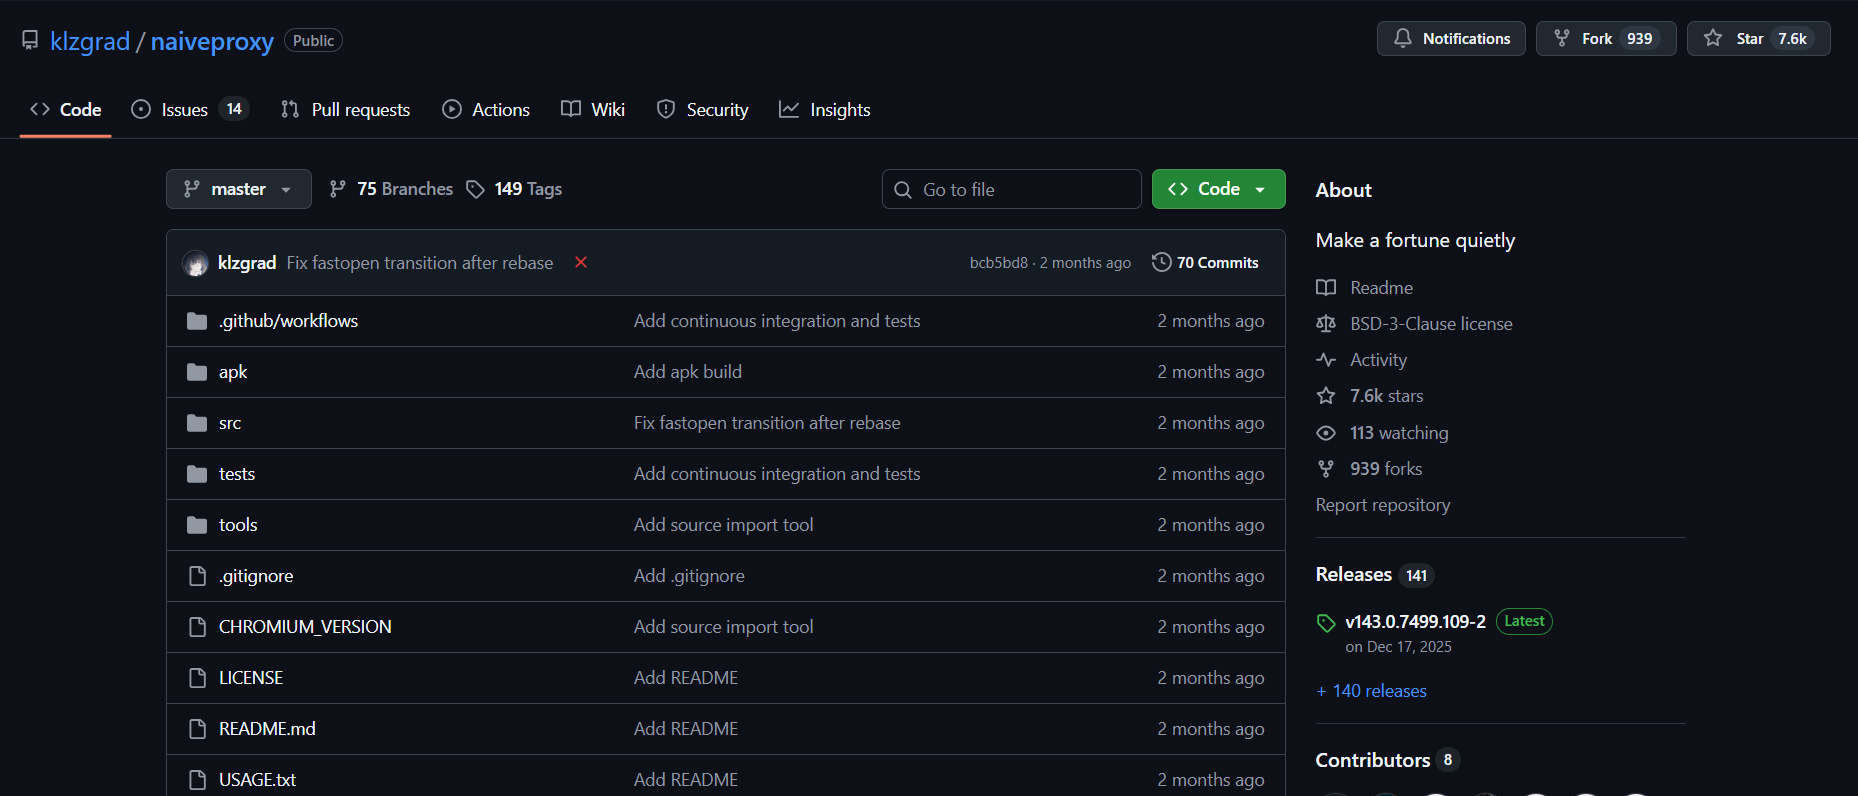
Task: Click the .gitignore file icon
Action: click(x=197, y=576)
